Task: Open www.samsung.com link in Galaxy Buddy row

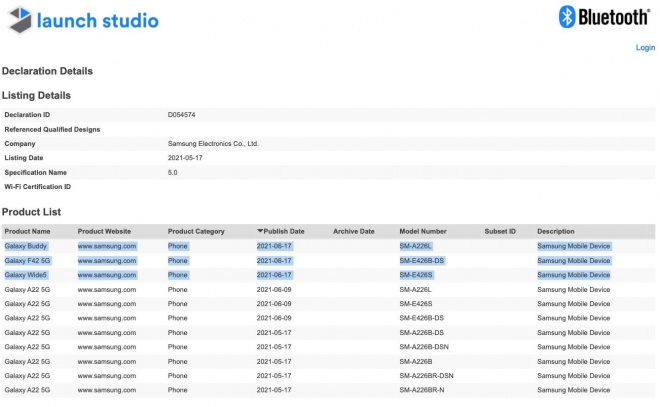Action: 106,246
